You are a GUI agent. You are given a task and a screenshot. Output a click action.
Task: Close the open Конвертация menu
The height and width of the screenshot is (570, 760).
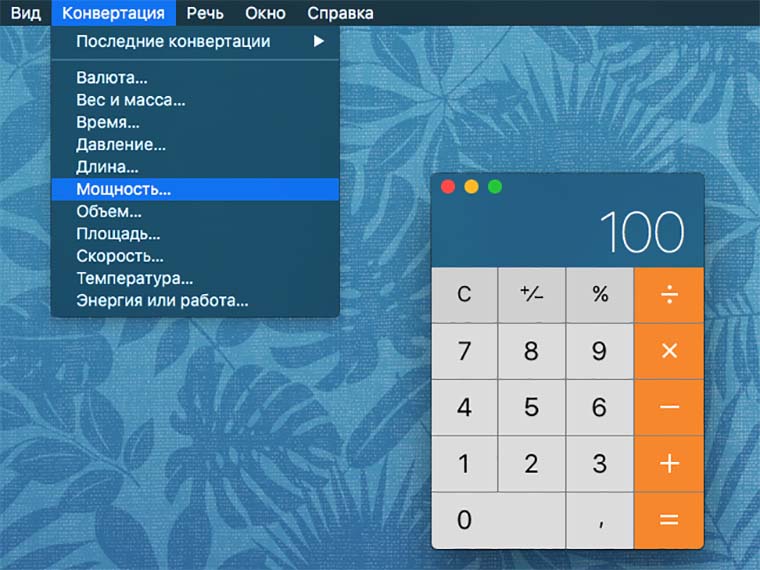113,13
